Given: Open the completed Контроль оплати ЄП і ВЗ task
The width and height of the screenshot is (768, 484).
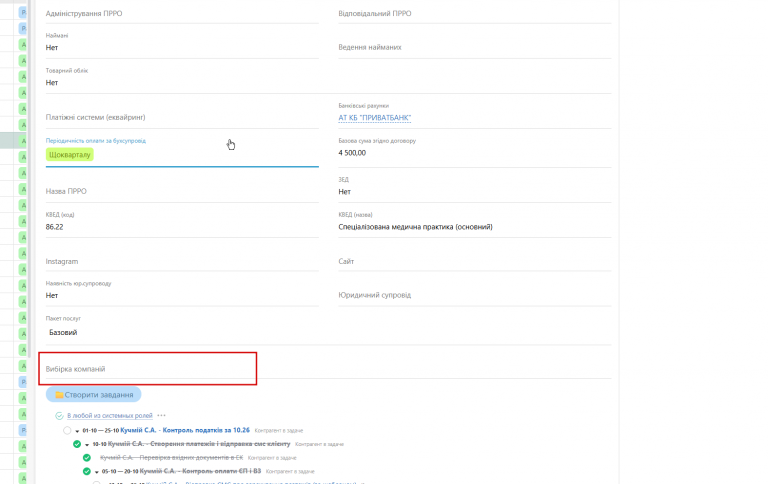Looking at the screenshot, I should pos(200,471).
